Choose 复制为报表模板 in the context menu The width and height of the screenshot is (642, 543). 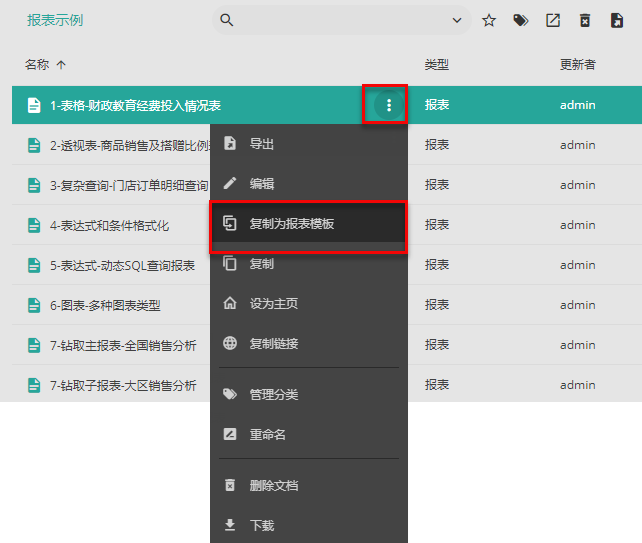point(309,224)
